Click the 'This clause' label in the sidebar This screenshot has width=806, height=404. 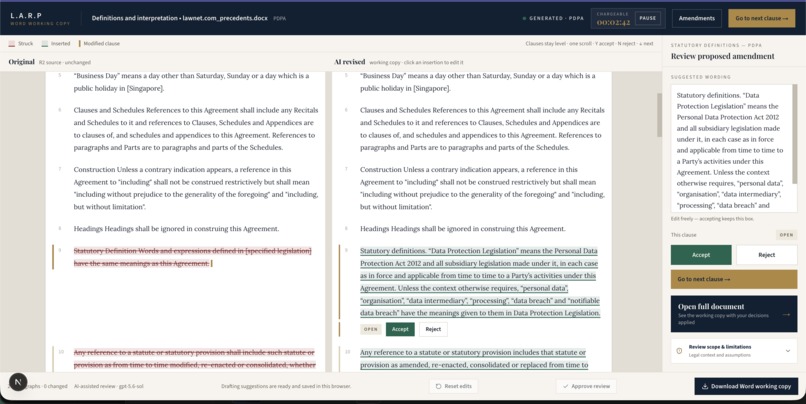(684, 235)
